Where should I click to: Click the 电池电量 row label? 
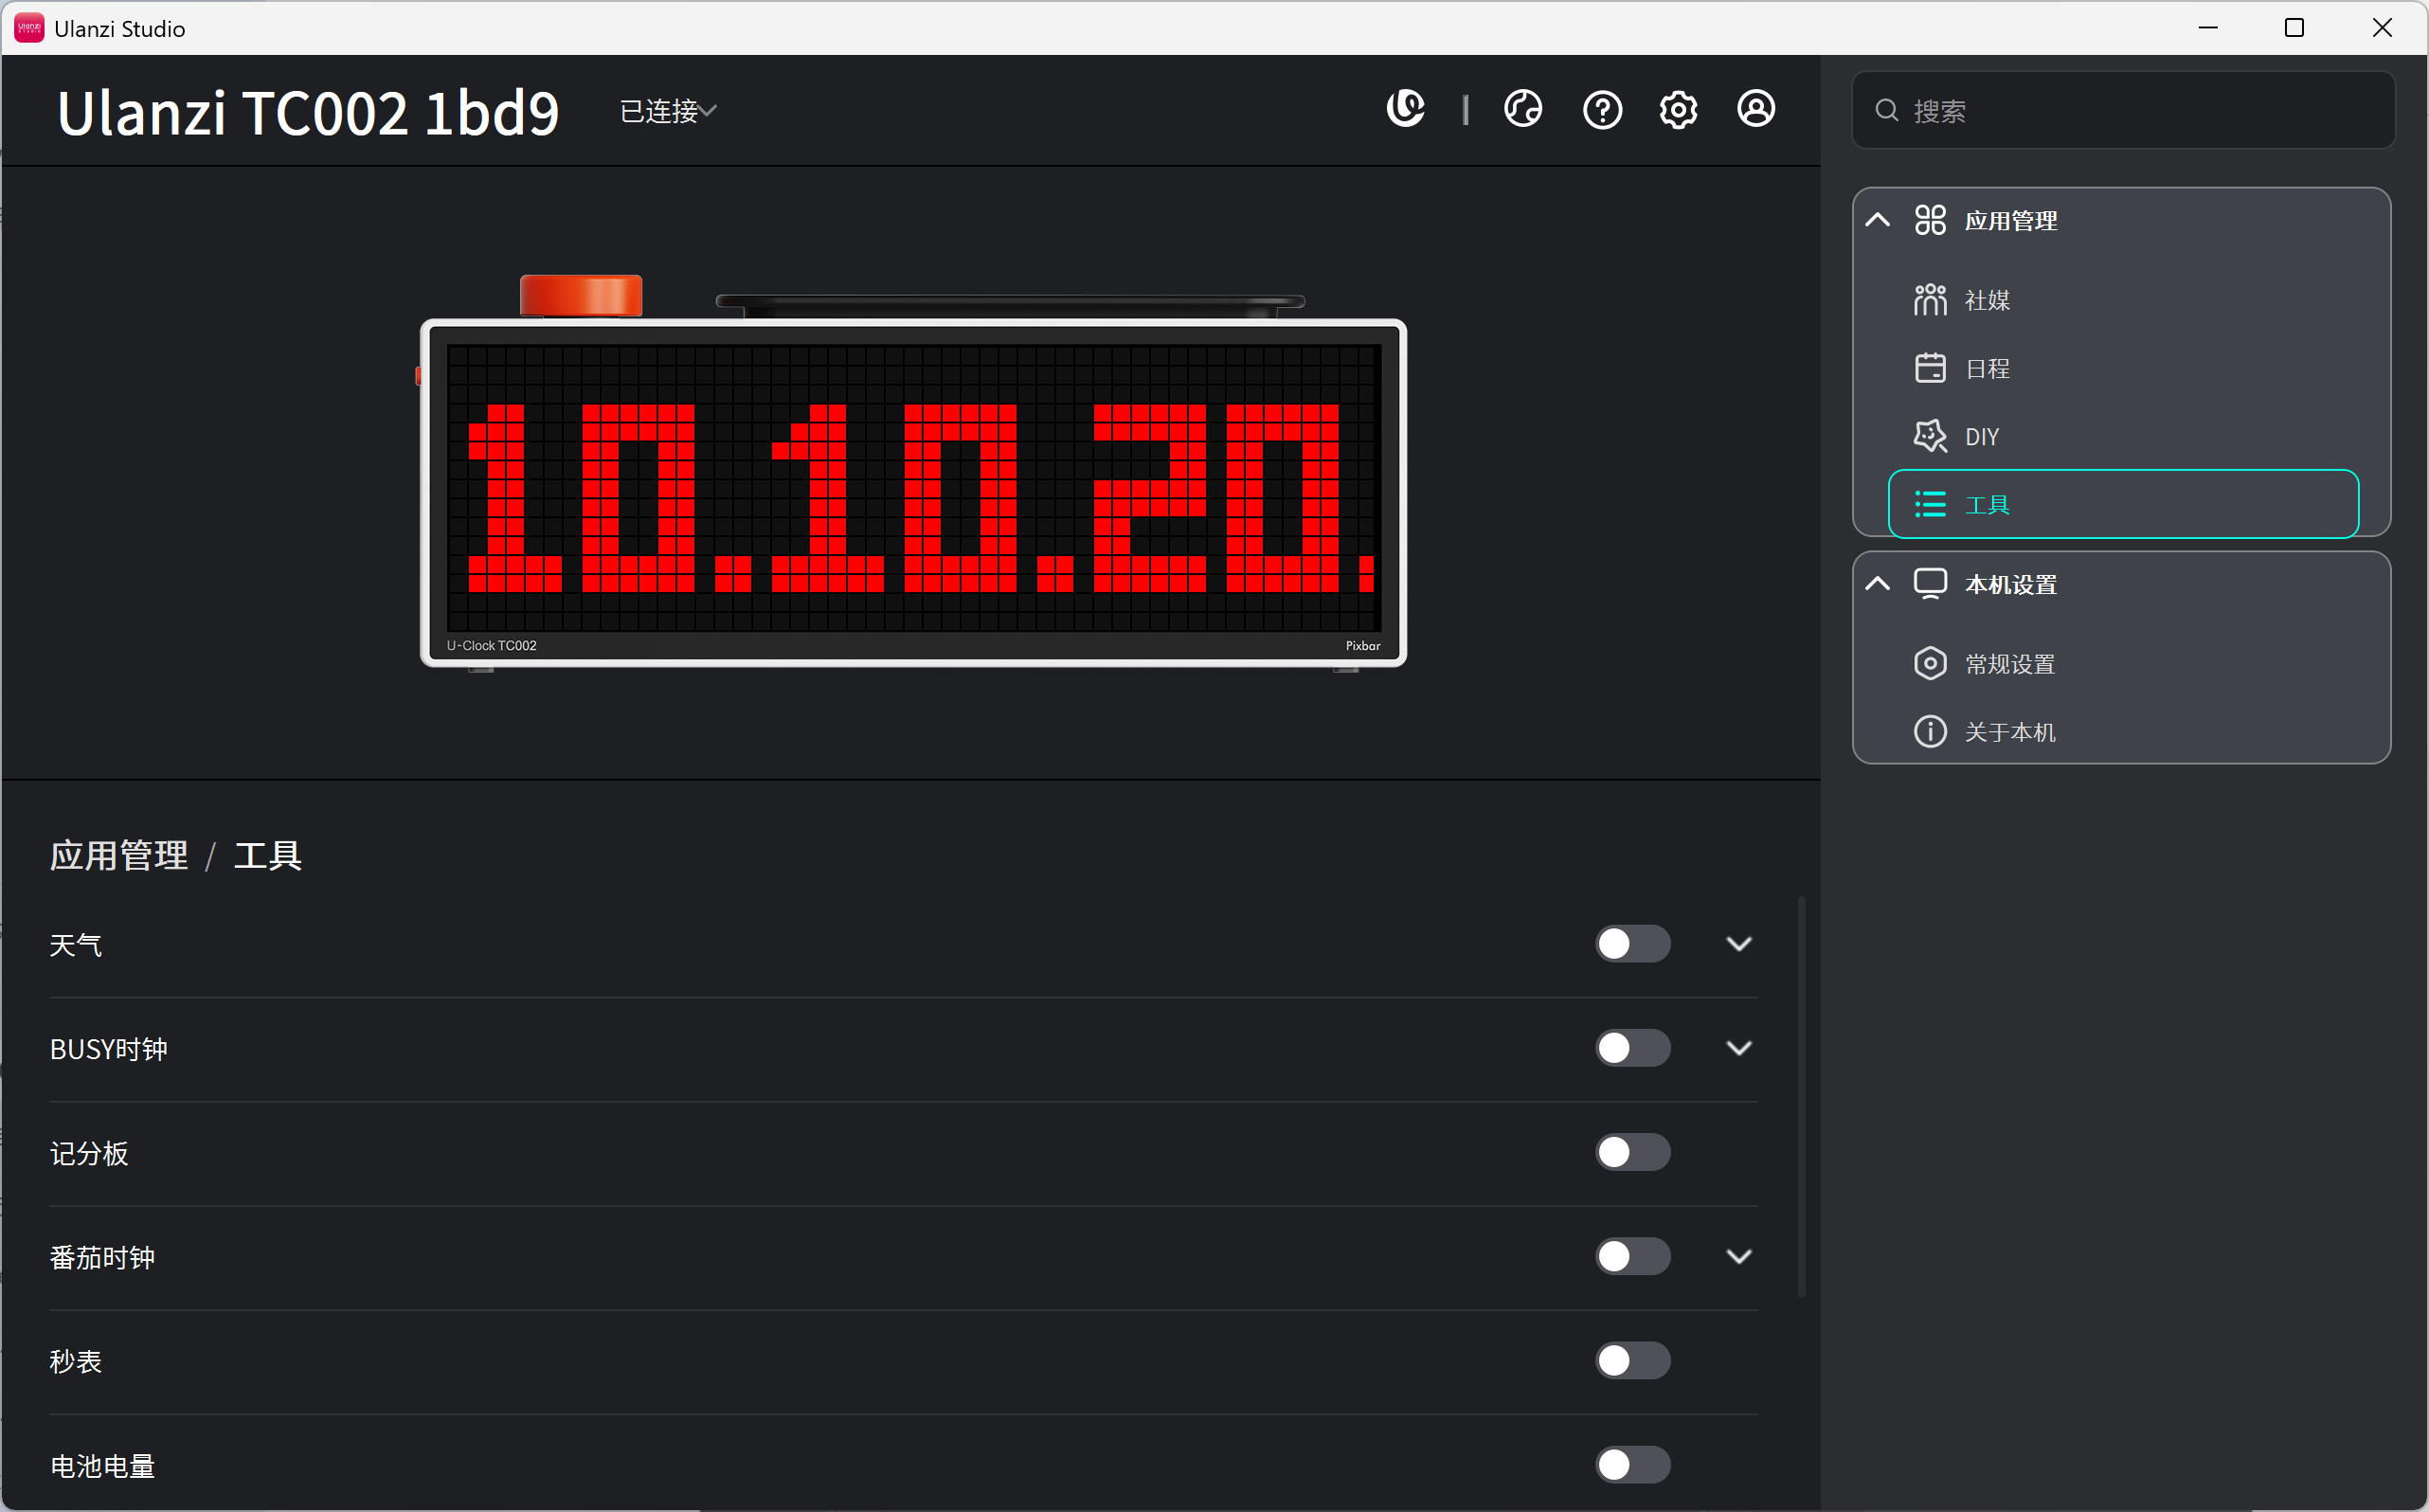coord(102,1466)
